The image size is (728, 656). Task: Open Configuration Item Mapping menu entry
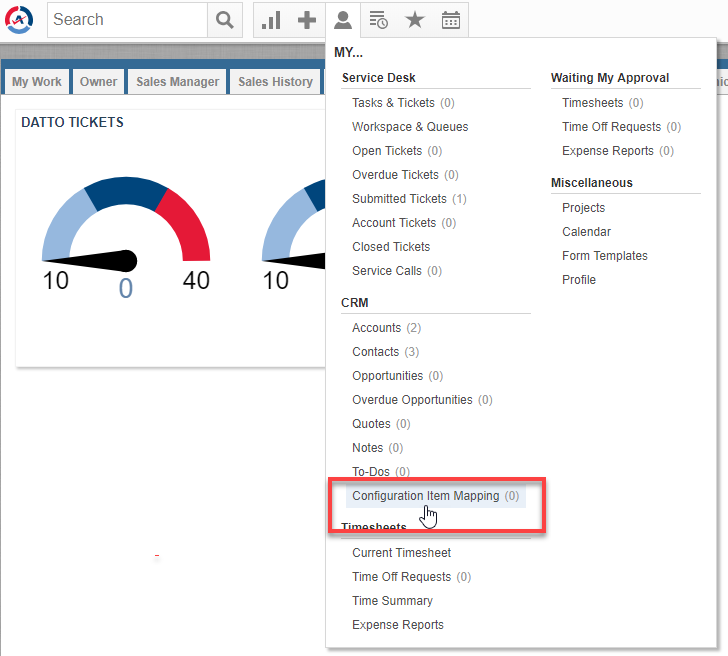425,496
